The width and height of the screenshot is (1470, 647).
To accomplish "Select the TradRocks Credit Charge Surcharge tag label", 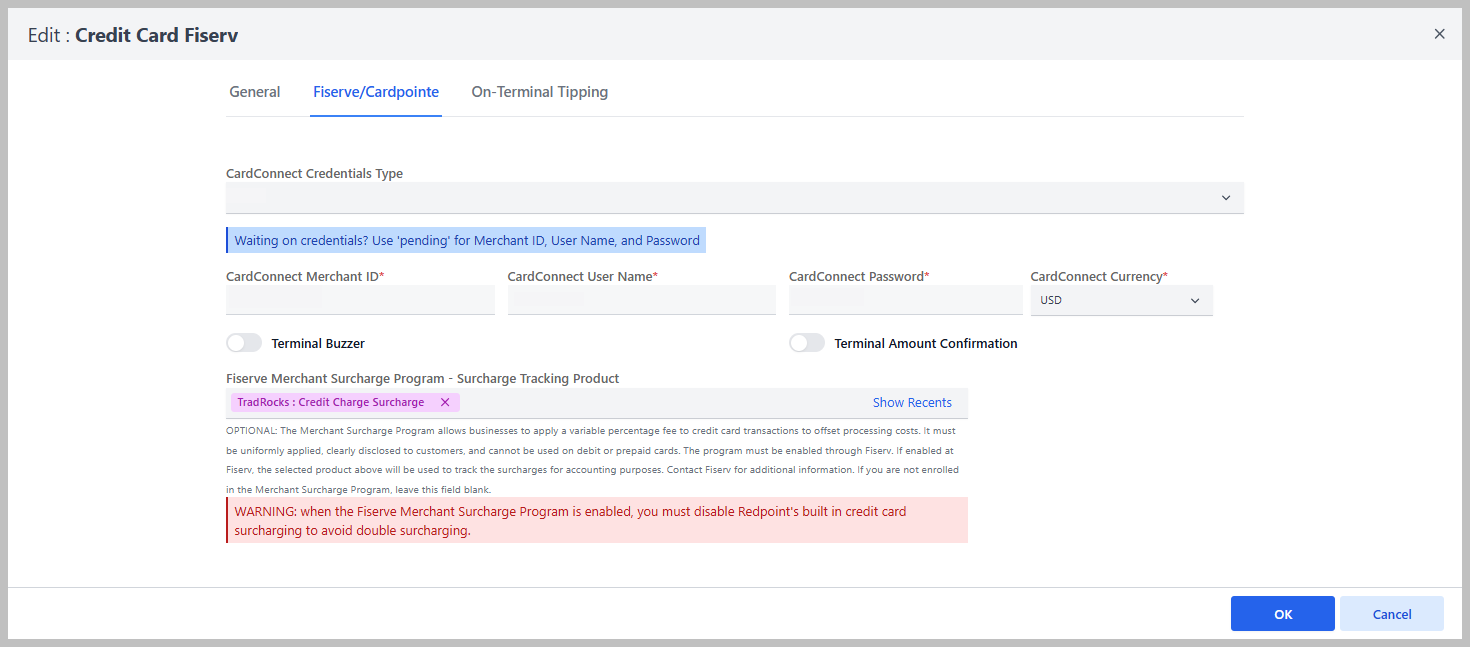I will pos(330,403).
